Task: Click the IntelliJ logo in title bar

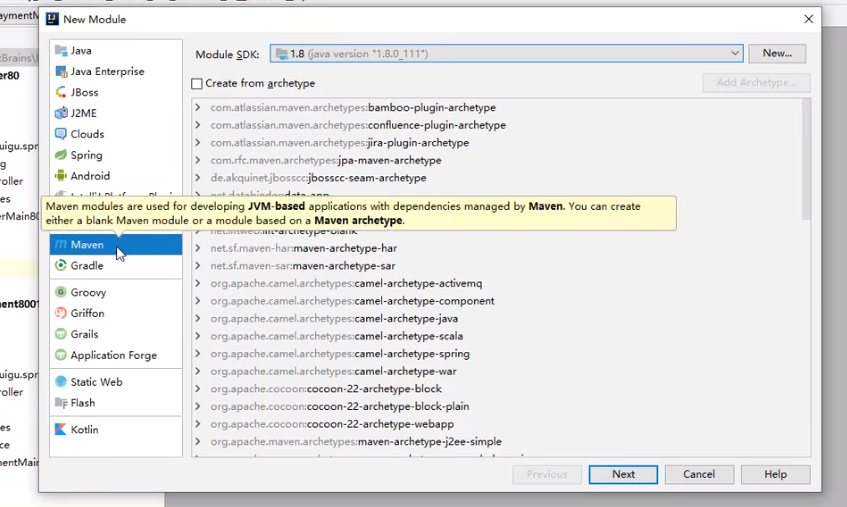Action: (52, 19)
